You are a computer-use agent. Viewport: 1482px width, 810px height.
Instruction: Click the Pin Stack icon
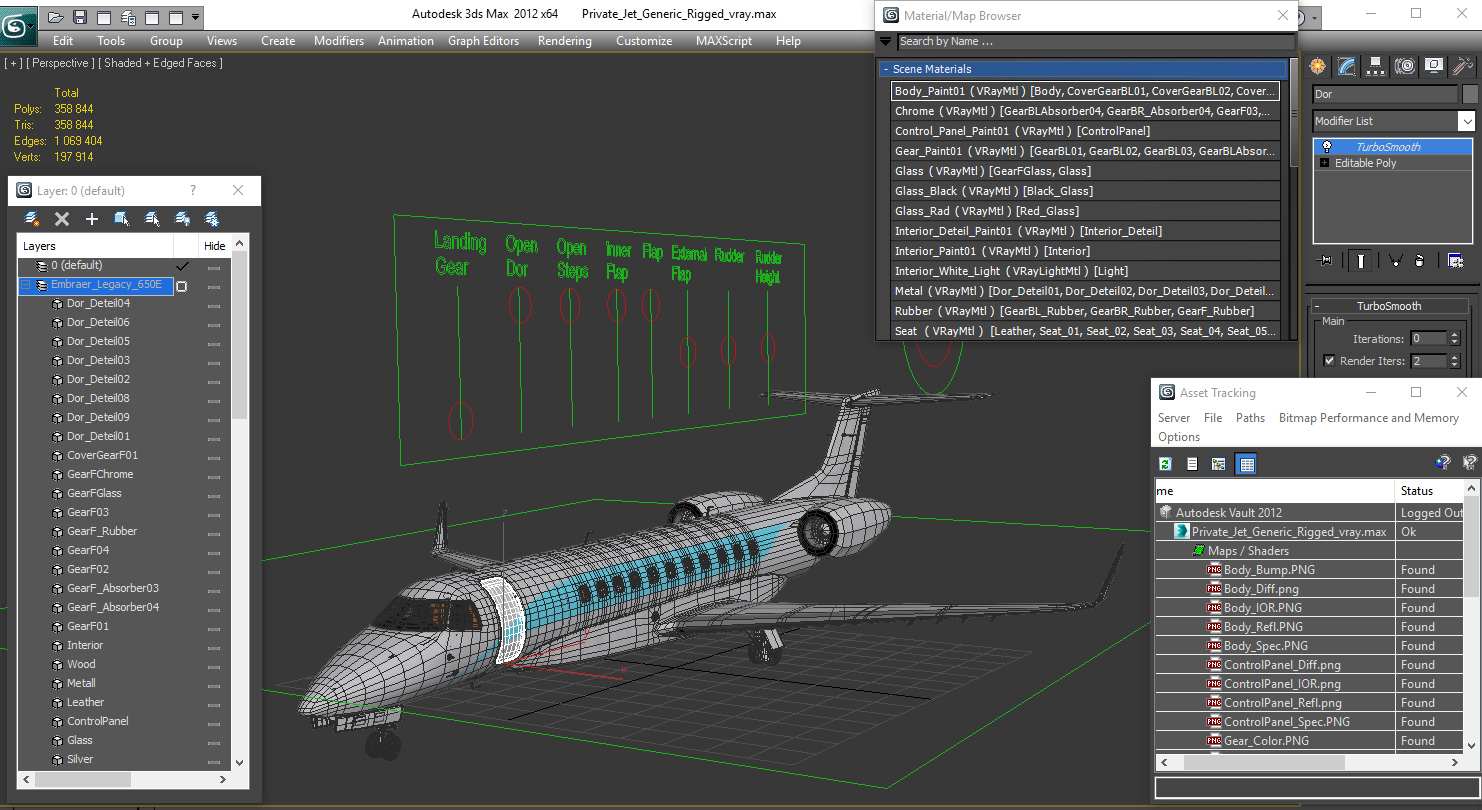tap(1326, 260)
